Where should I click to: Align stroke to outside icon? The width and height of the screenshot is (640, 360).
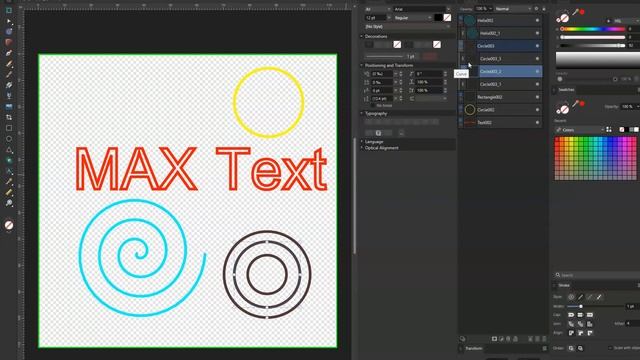[589, 333]
